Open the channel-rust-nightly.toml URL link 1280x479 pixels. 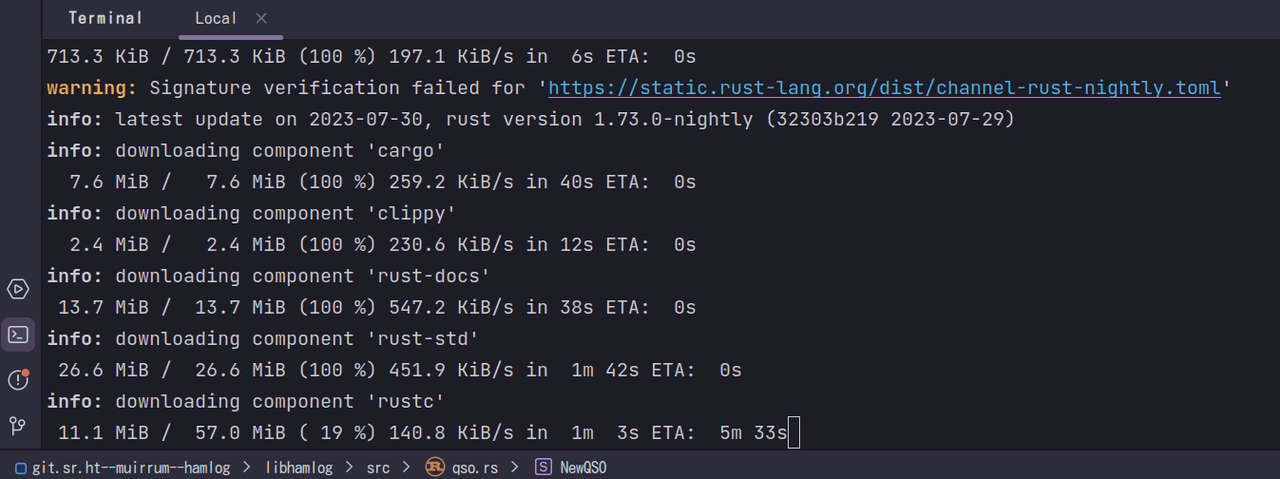(x=884, y=88)
